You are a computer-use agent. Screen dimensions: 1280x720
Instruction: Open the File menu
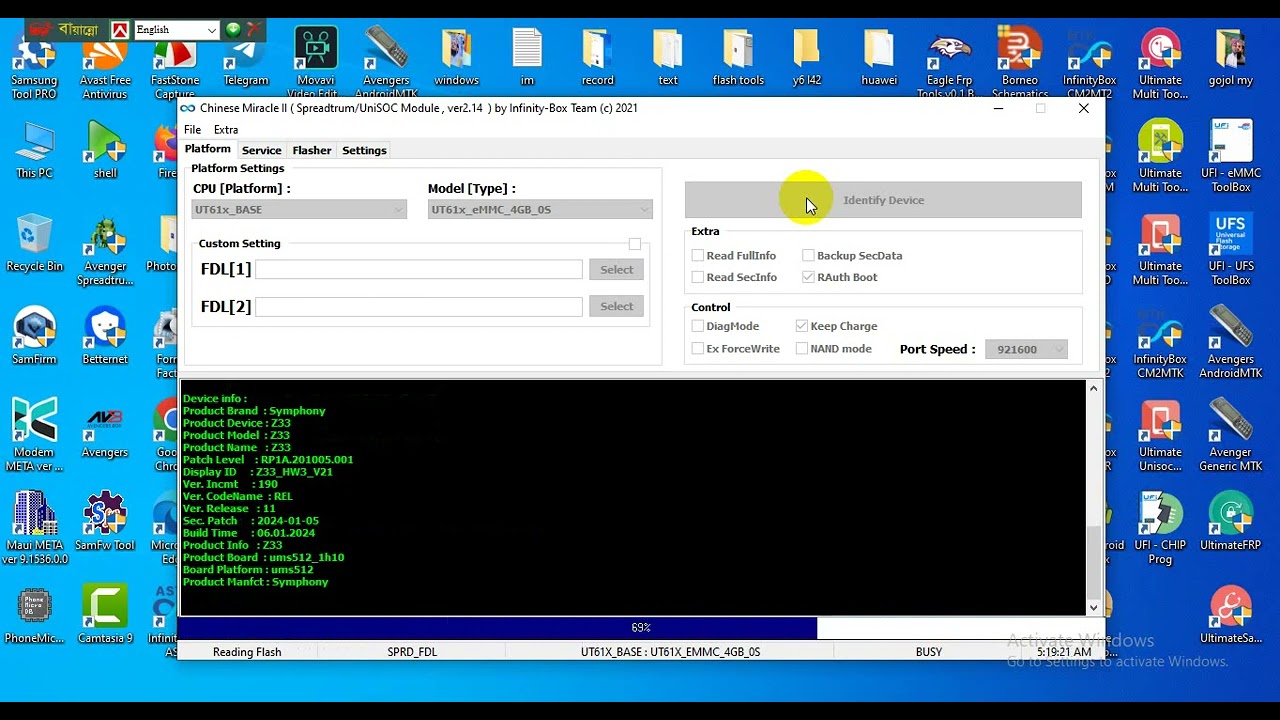(192, 130)
